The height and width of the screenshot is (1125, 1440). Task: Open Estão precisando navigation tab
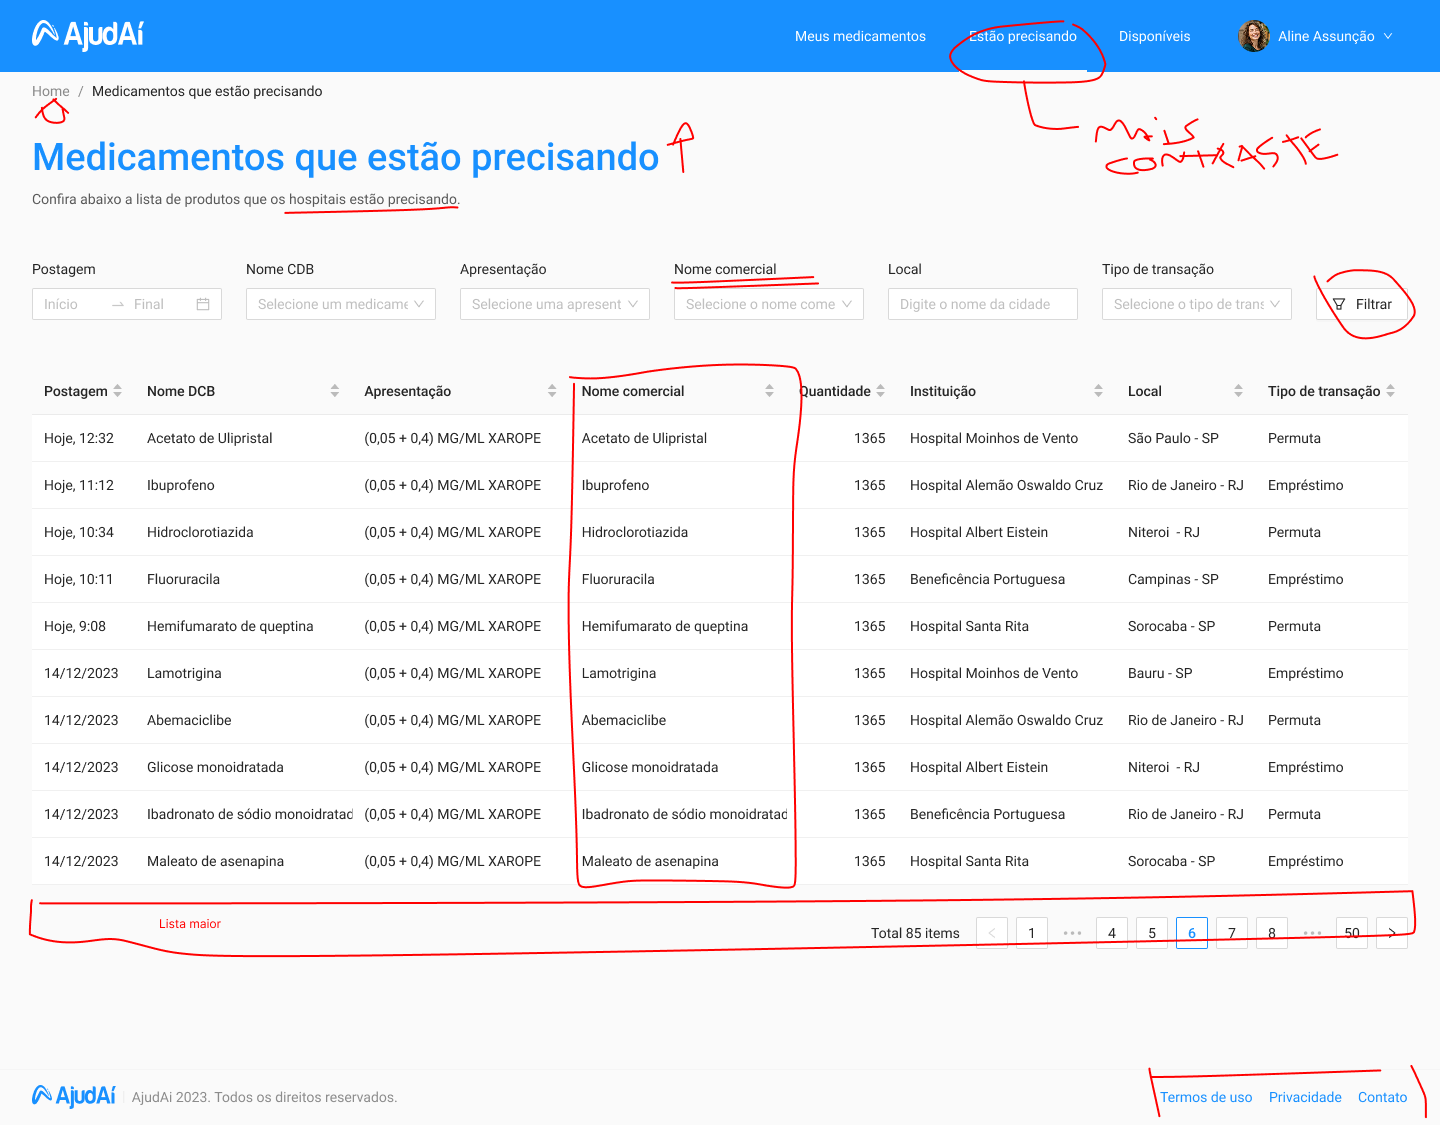tap(1023, 36)
